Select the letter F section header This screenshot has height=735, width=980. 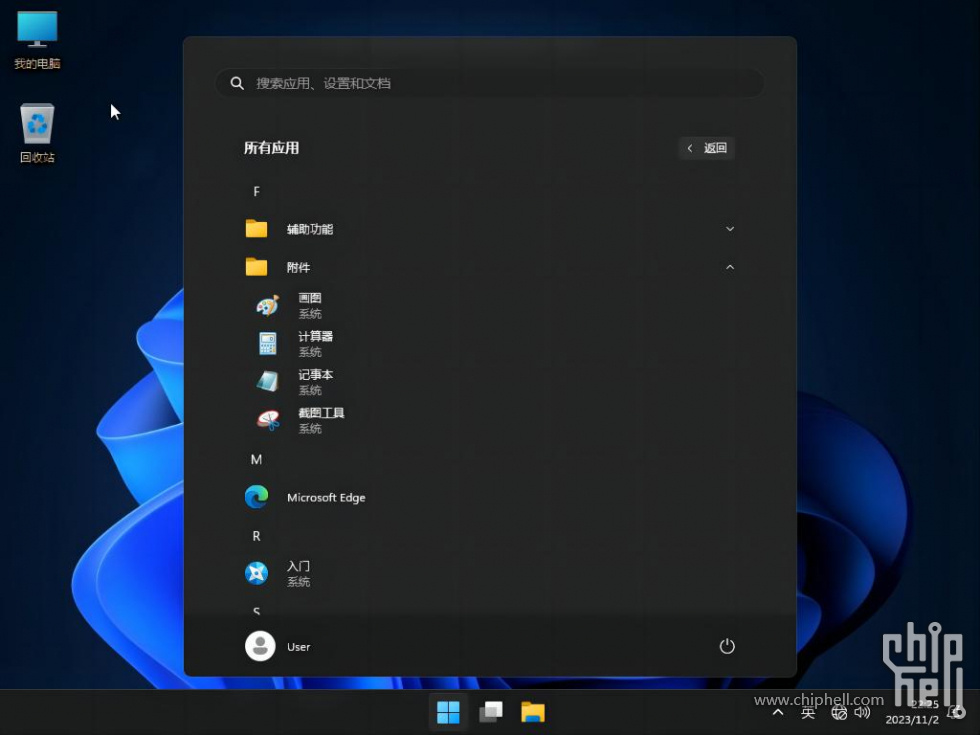tap(256, 192)
